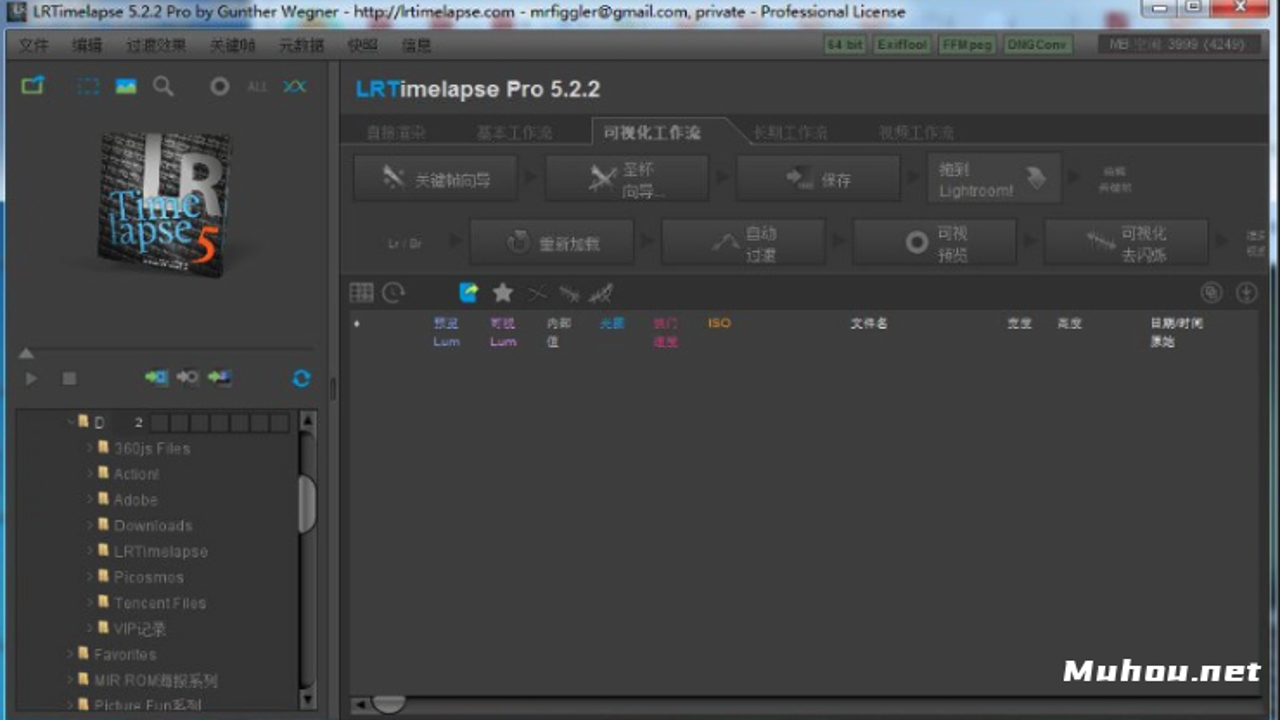1280x720 pixels.
Task: Click the 保存 save button
Action: point(818,179)
